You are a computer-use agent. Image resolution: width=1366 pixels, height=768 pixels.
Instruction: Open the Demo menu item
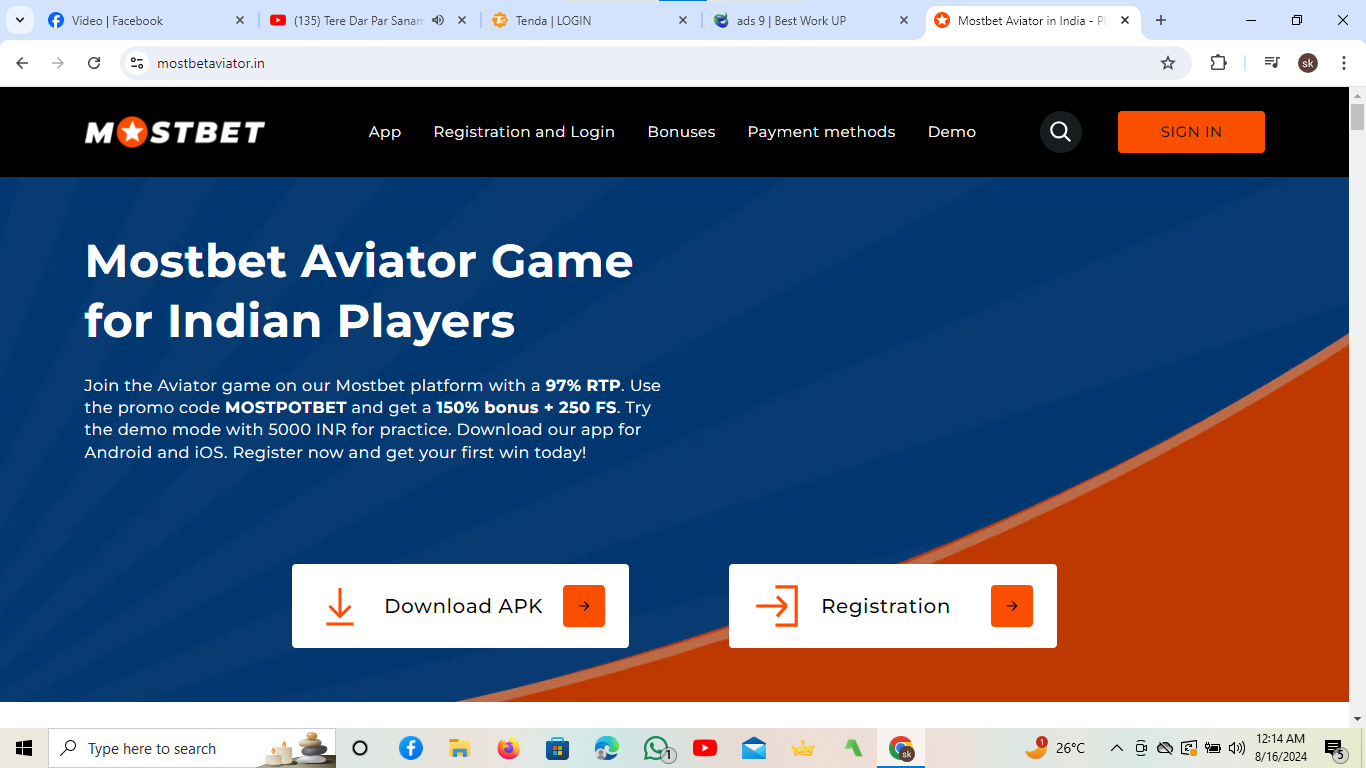[952, 132]
